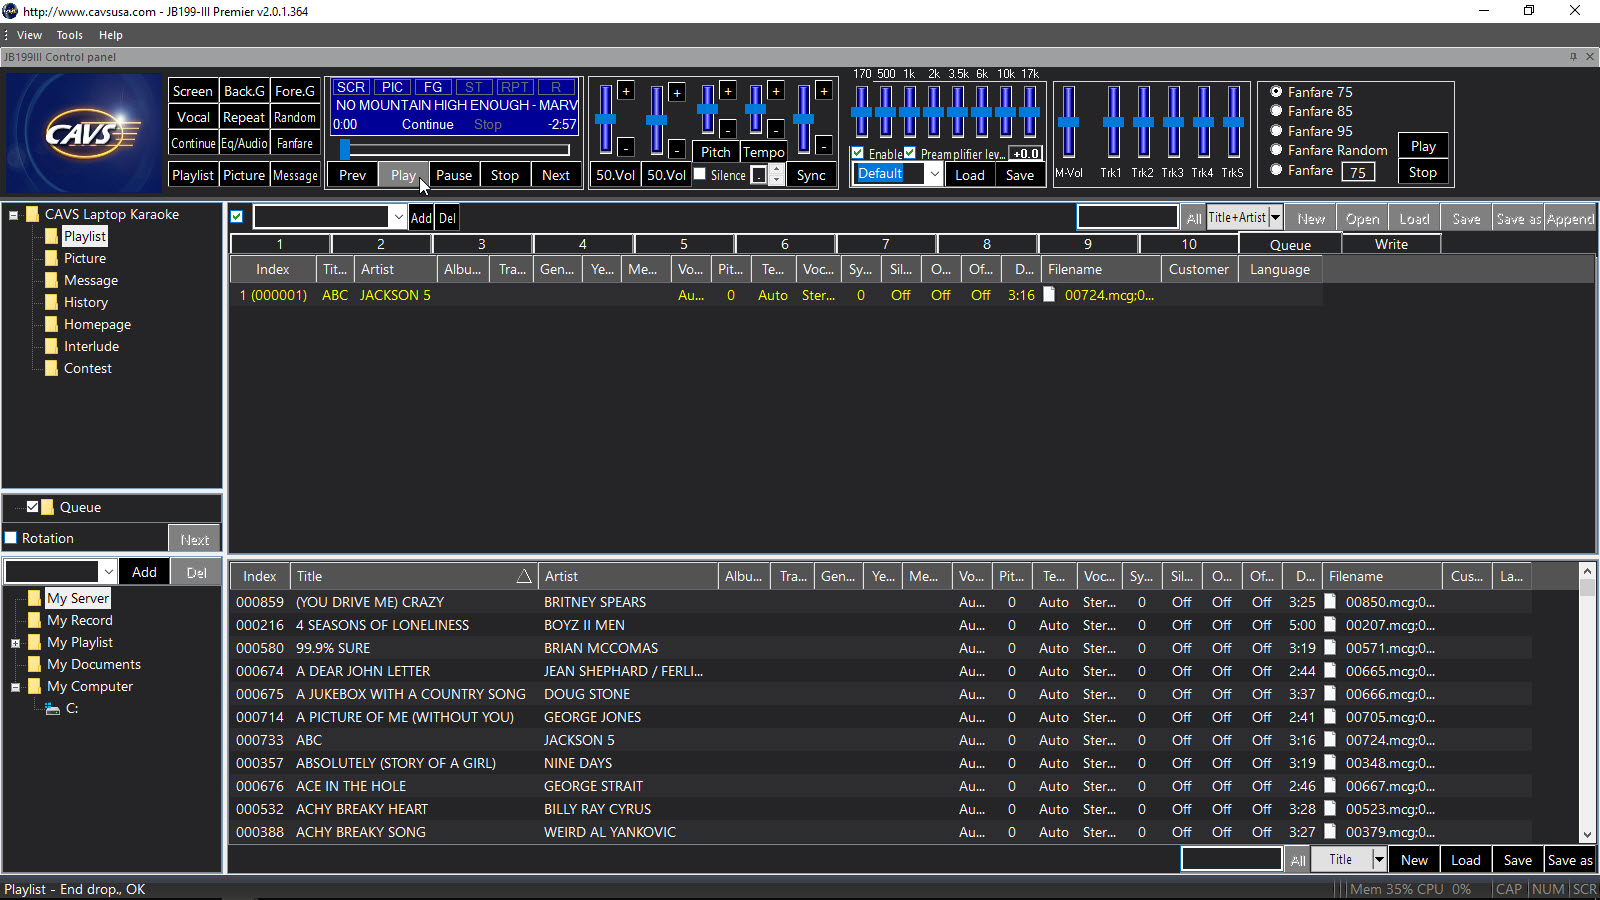Click the CAVS logo image
The image size is (1600, 900).
[83, 133]
